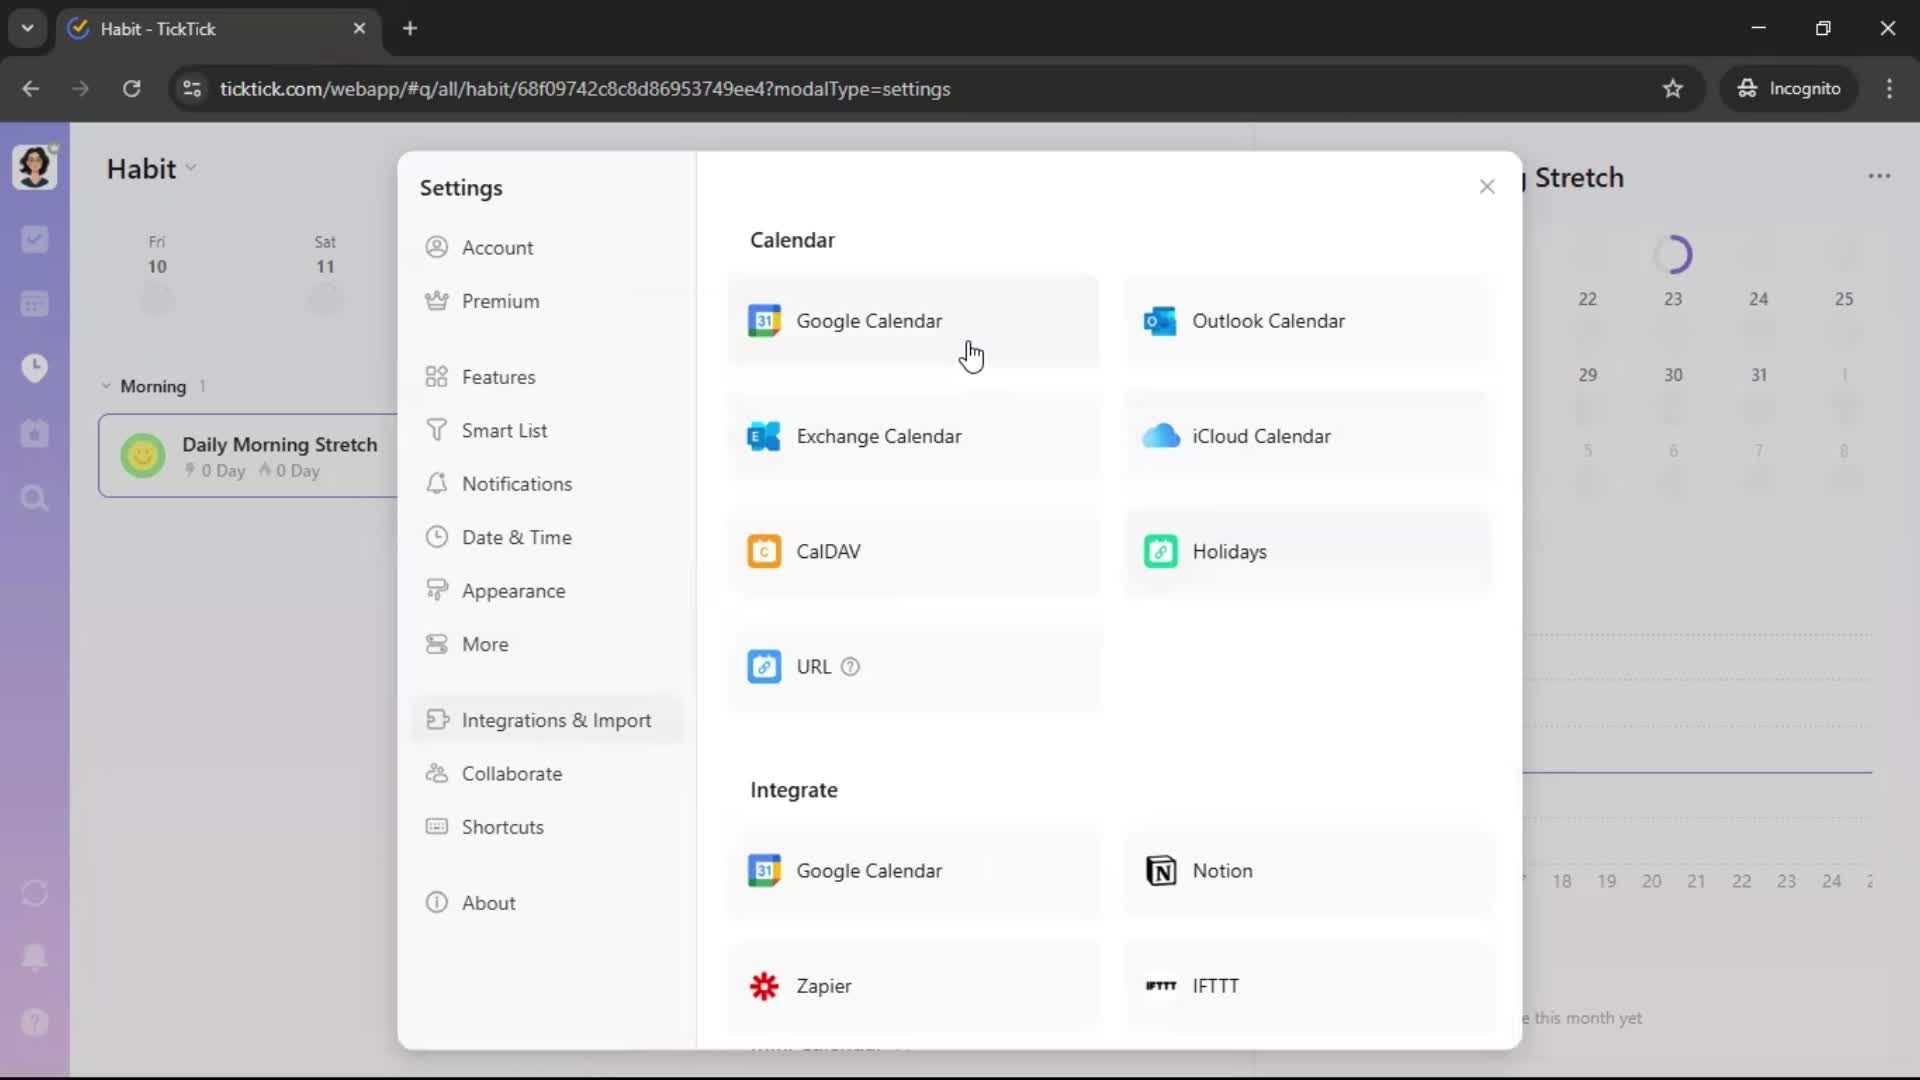The height and width of the screenshot is (1080, 1920).
Task: Go to Appearance settings
Action: 513,591
